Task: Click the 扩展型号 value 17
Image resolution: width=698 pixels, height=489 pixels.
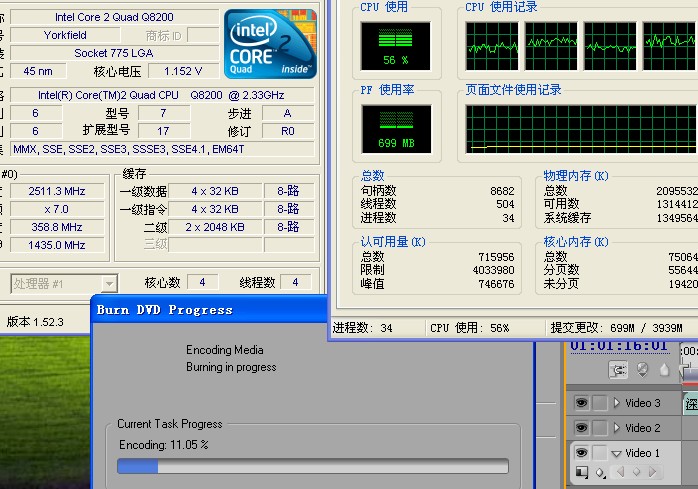Action: (164, 131)
